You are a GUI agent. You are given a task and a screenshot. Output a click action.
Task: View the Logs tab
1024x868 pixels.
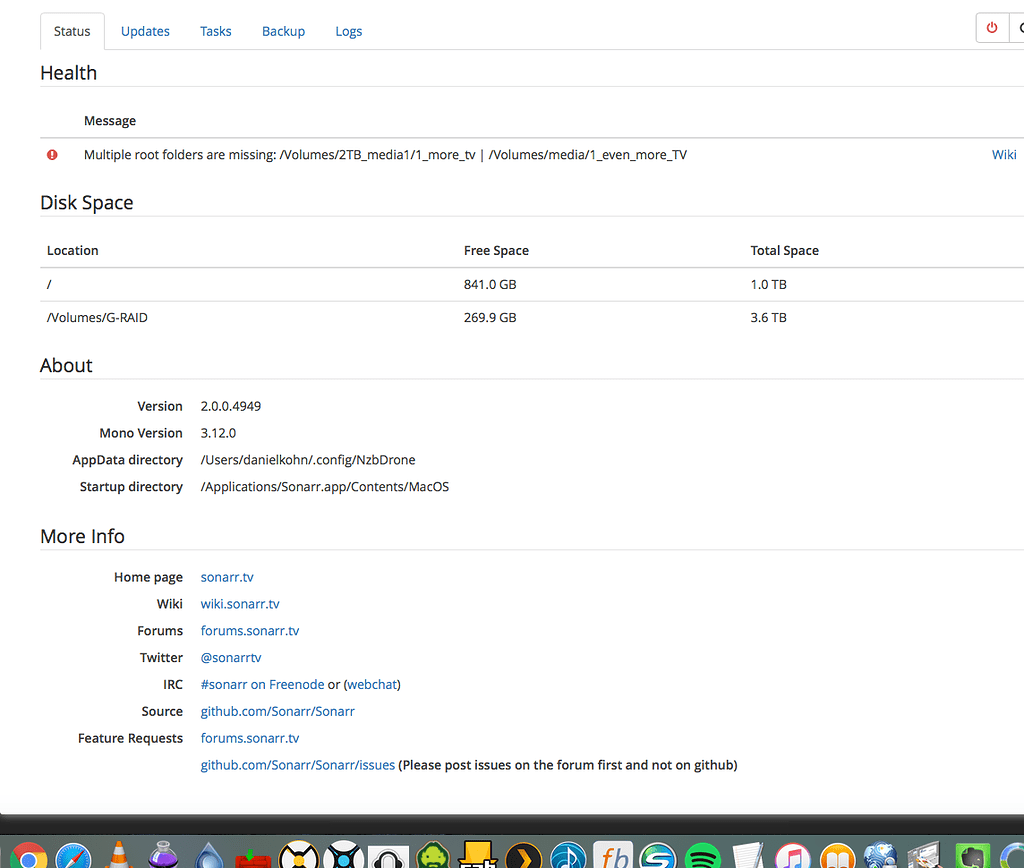(x=348, y=31)
